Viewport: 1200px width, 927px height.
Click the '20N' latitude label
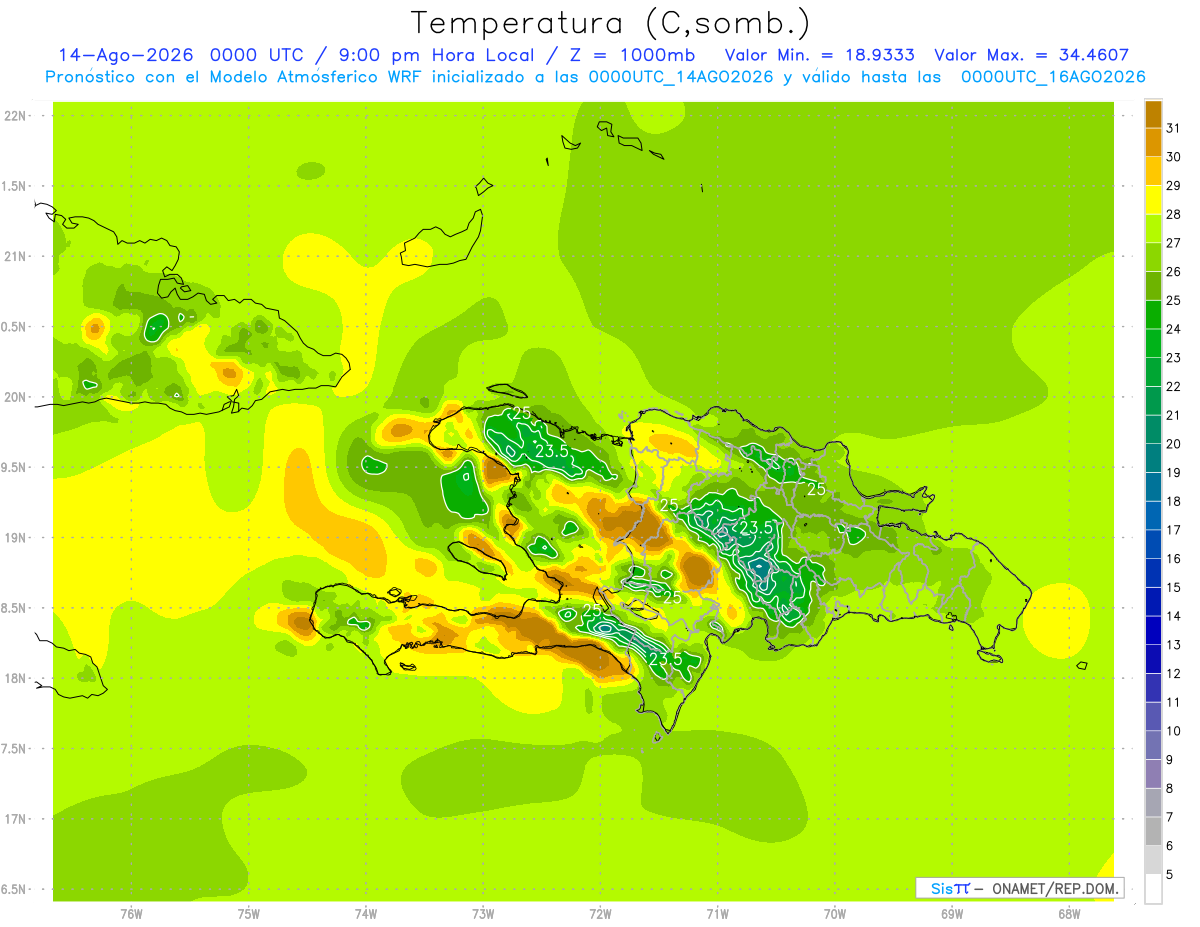point(14,397)
